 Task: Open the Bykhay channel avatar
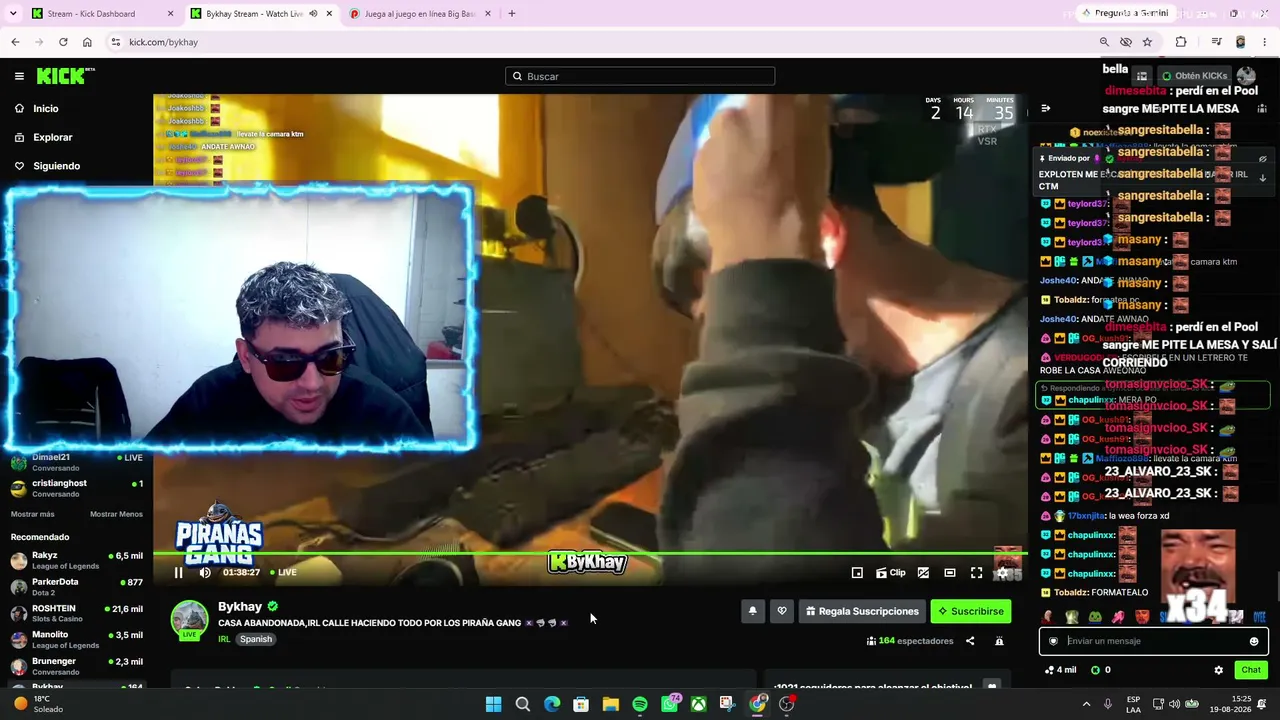click(x=189, y=619)
